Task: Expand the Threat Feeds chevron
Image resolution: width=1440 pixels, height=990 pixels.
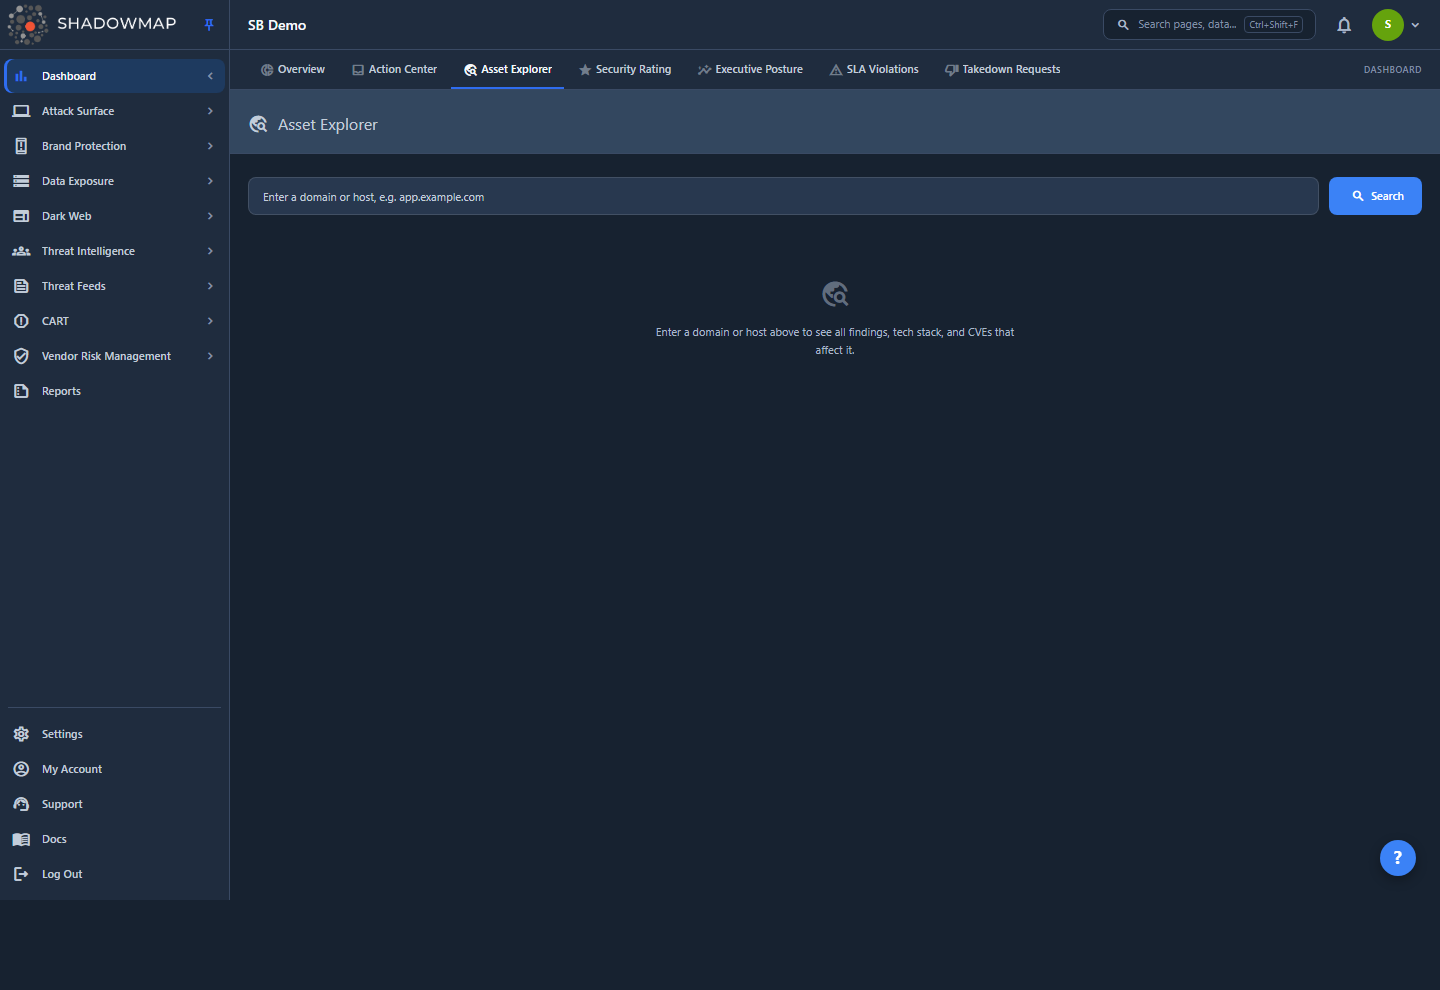Action: click(x=210, y=286)
